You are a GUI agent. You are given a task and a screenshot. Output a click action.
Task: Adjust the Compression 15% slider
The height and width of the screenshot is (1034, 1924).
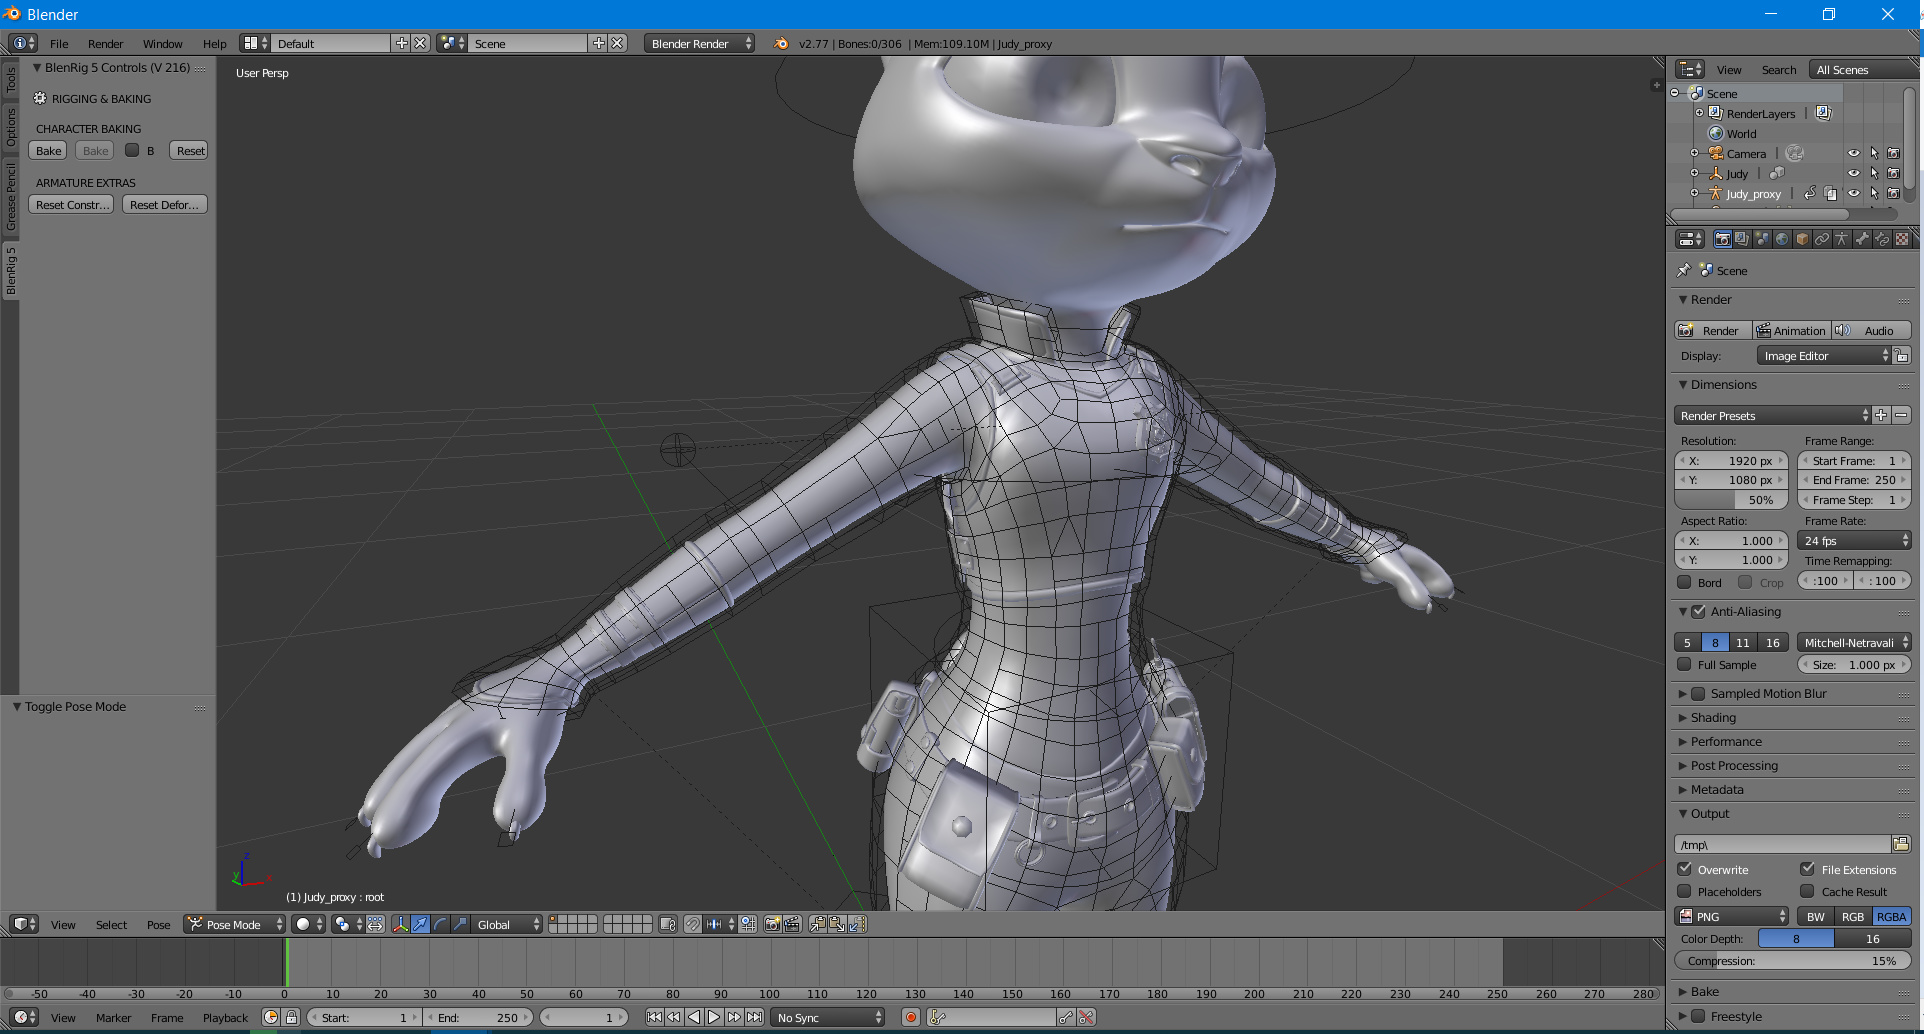click(x=1792, y=960)
